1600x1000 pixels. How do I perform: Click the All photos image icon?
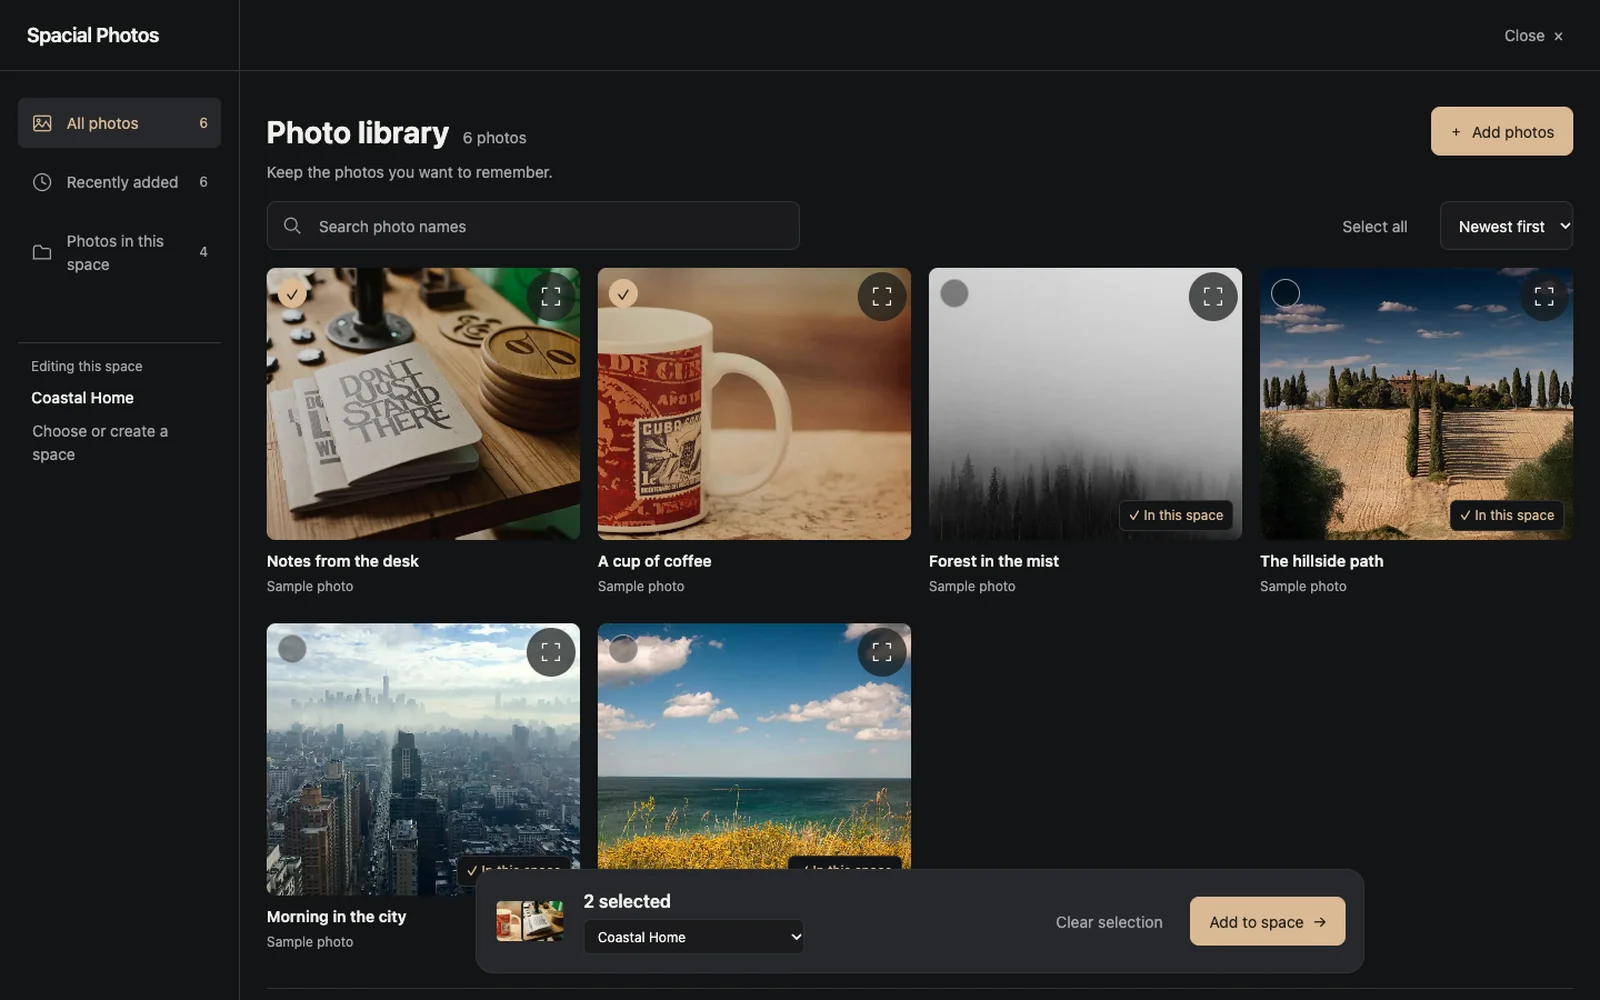pyautogui.click(x=42, y=123)
